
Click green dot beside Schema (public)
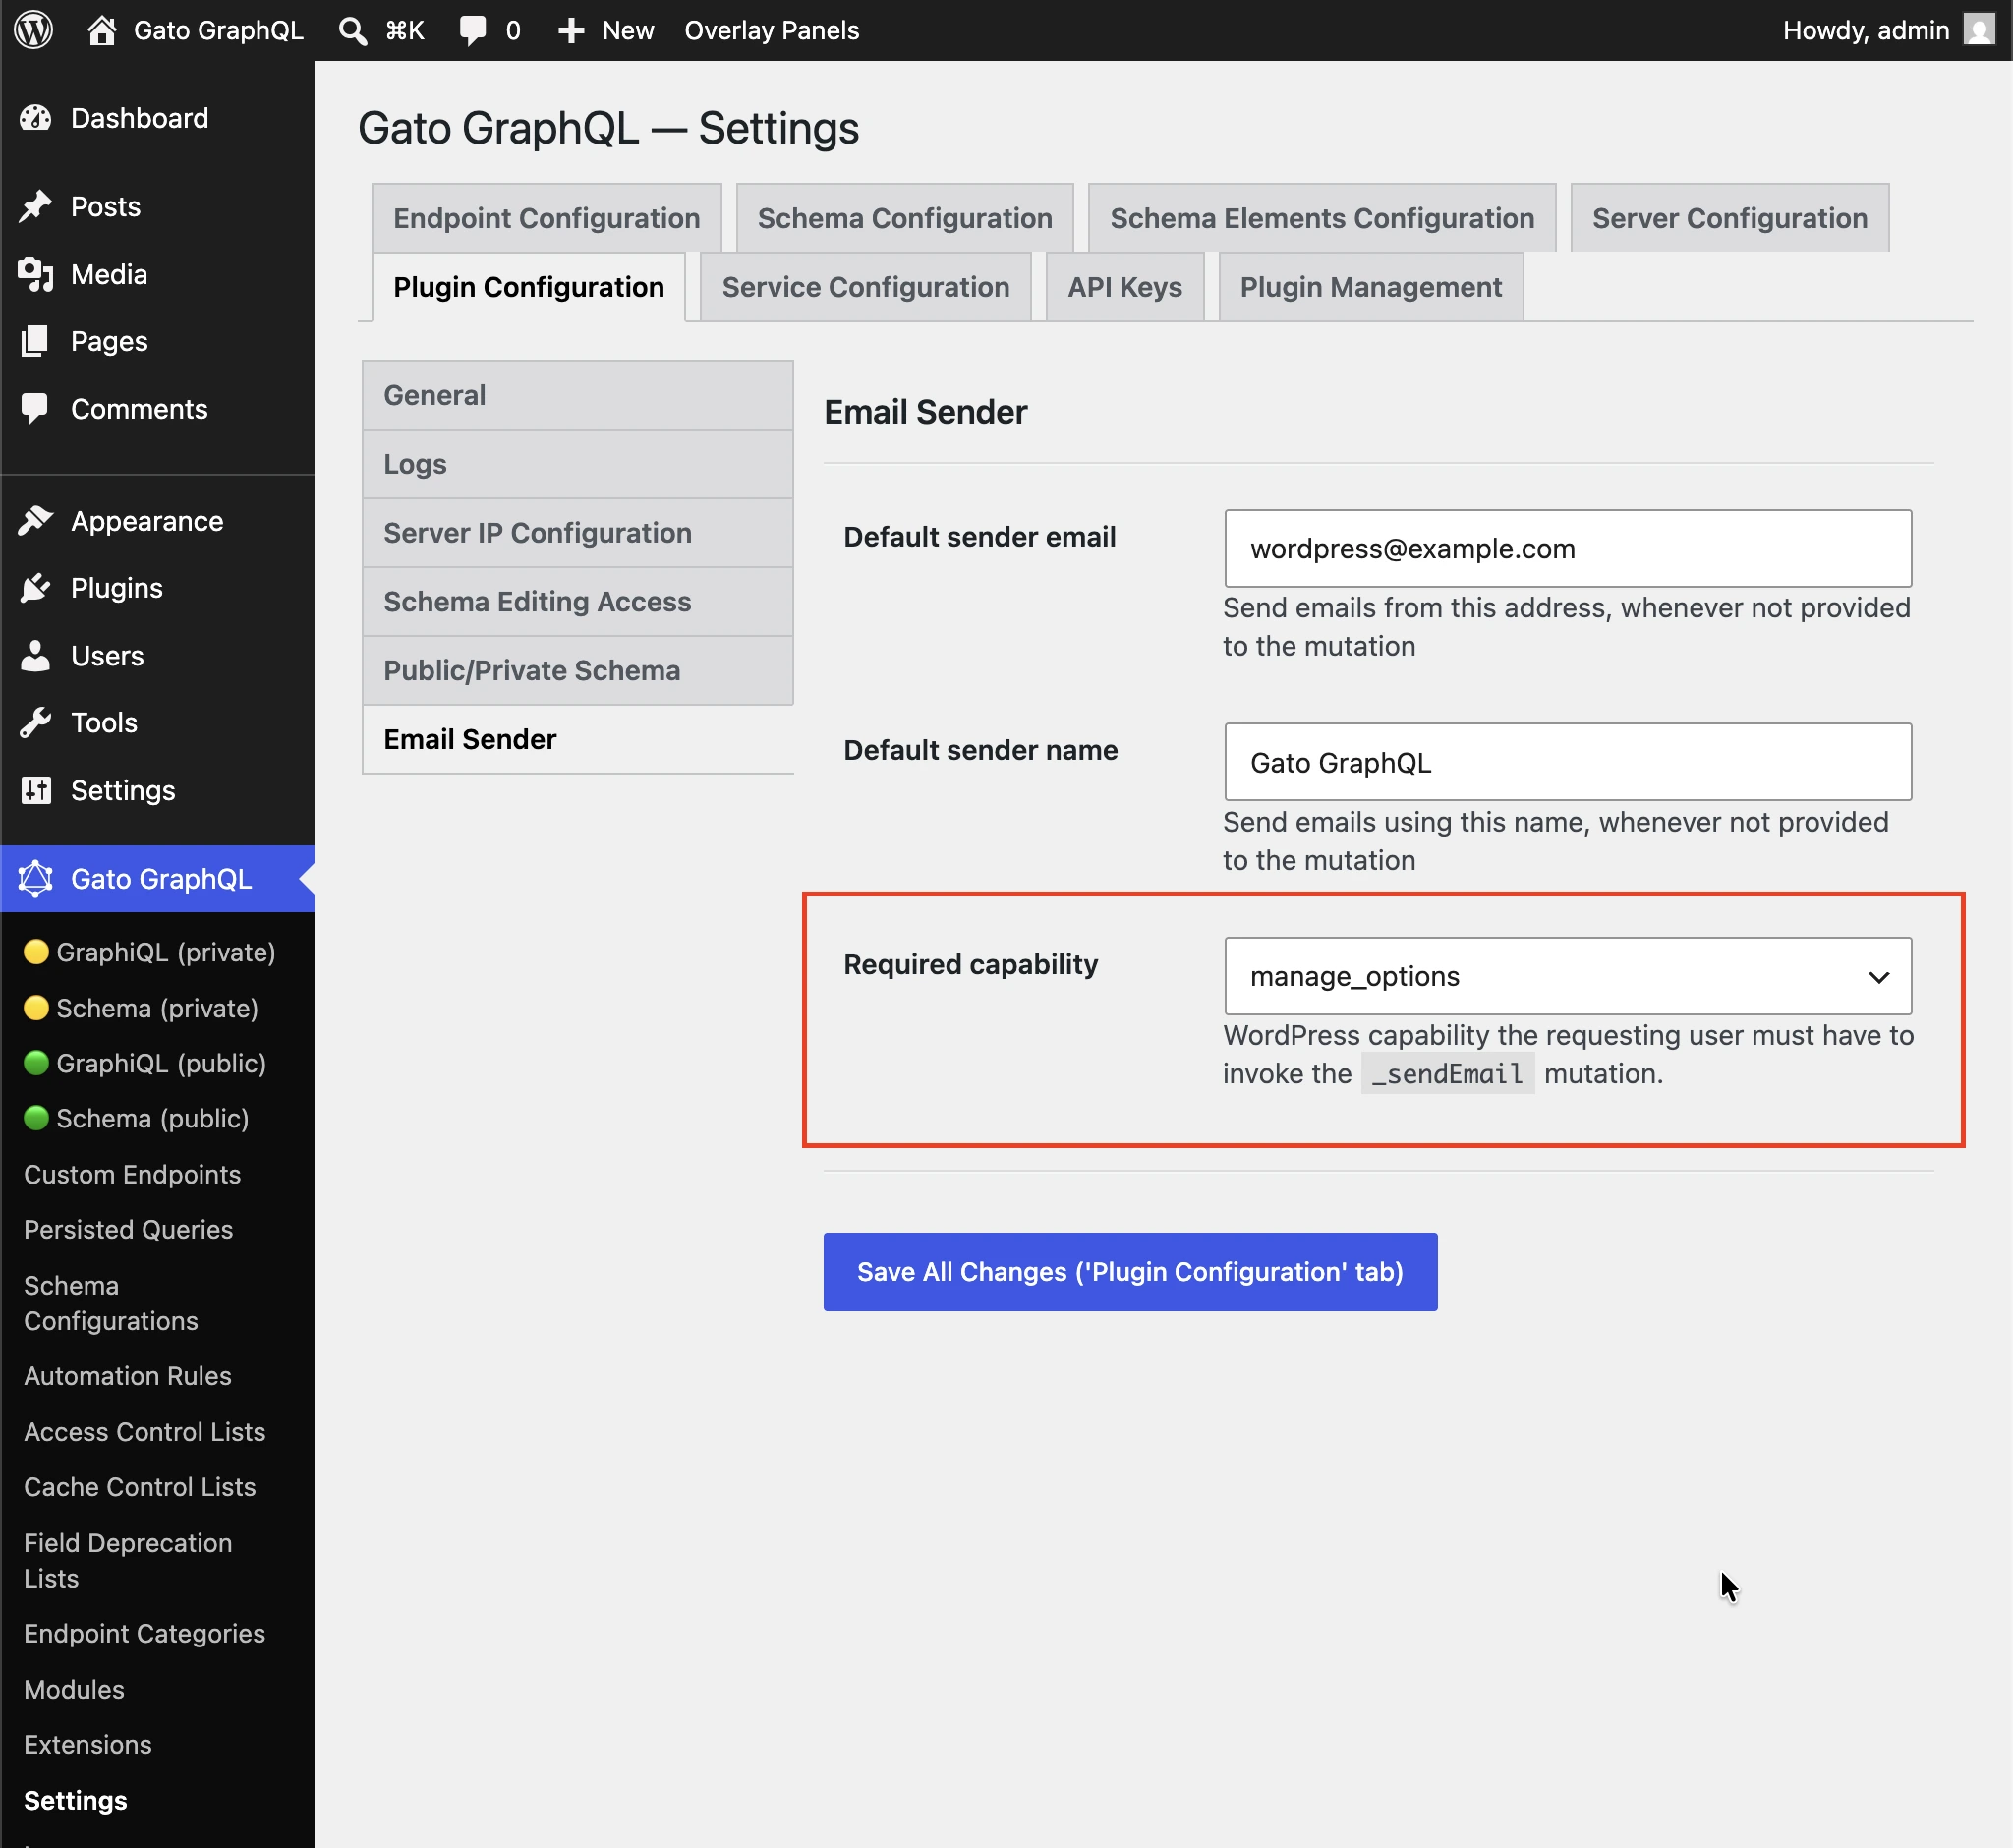[36, 1118]
